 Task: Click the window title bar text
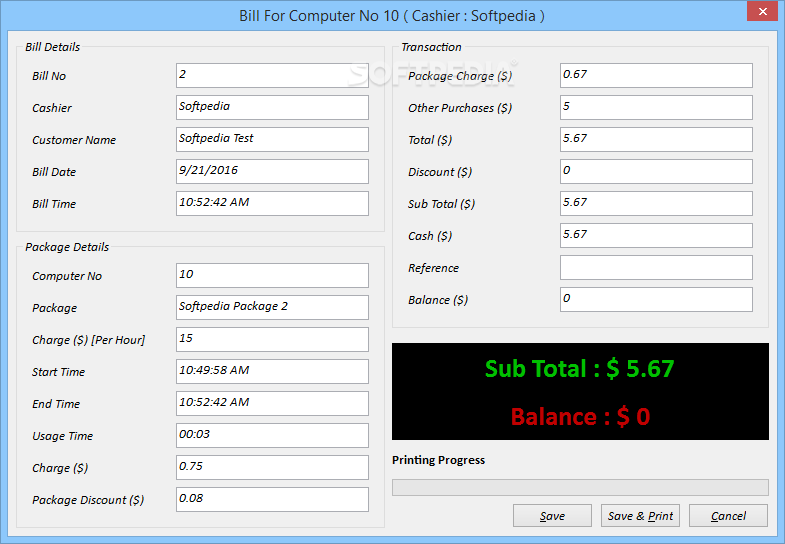point(391,16)
